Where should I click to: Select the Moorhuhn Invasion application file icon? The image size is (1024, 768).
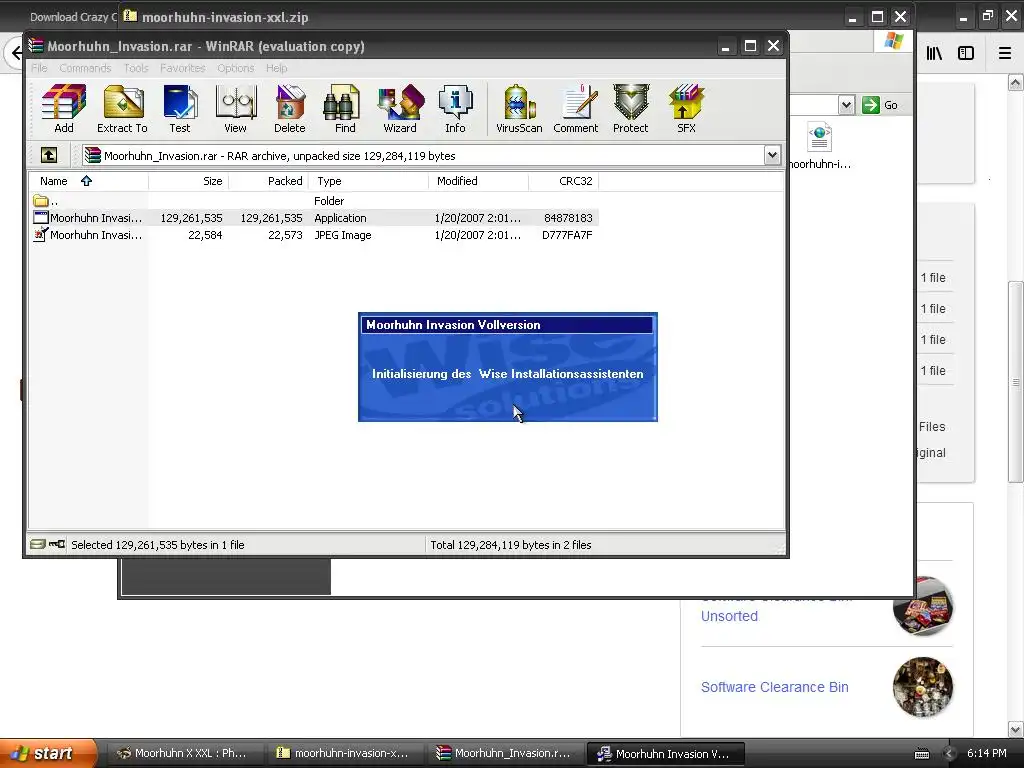click(40, 217)
